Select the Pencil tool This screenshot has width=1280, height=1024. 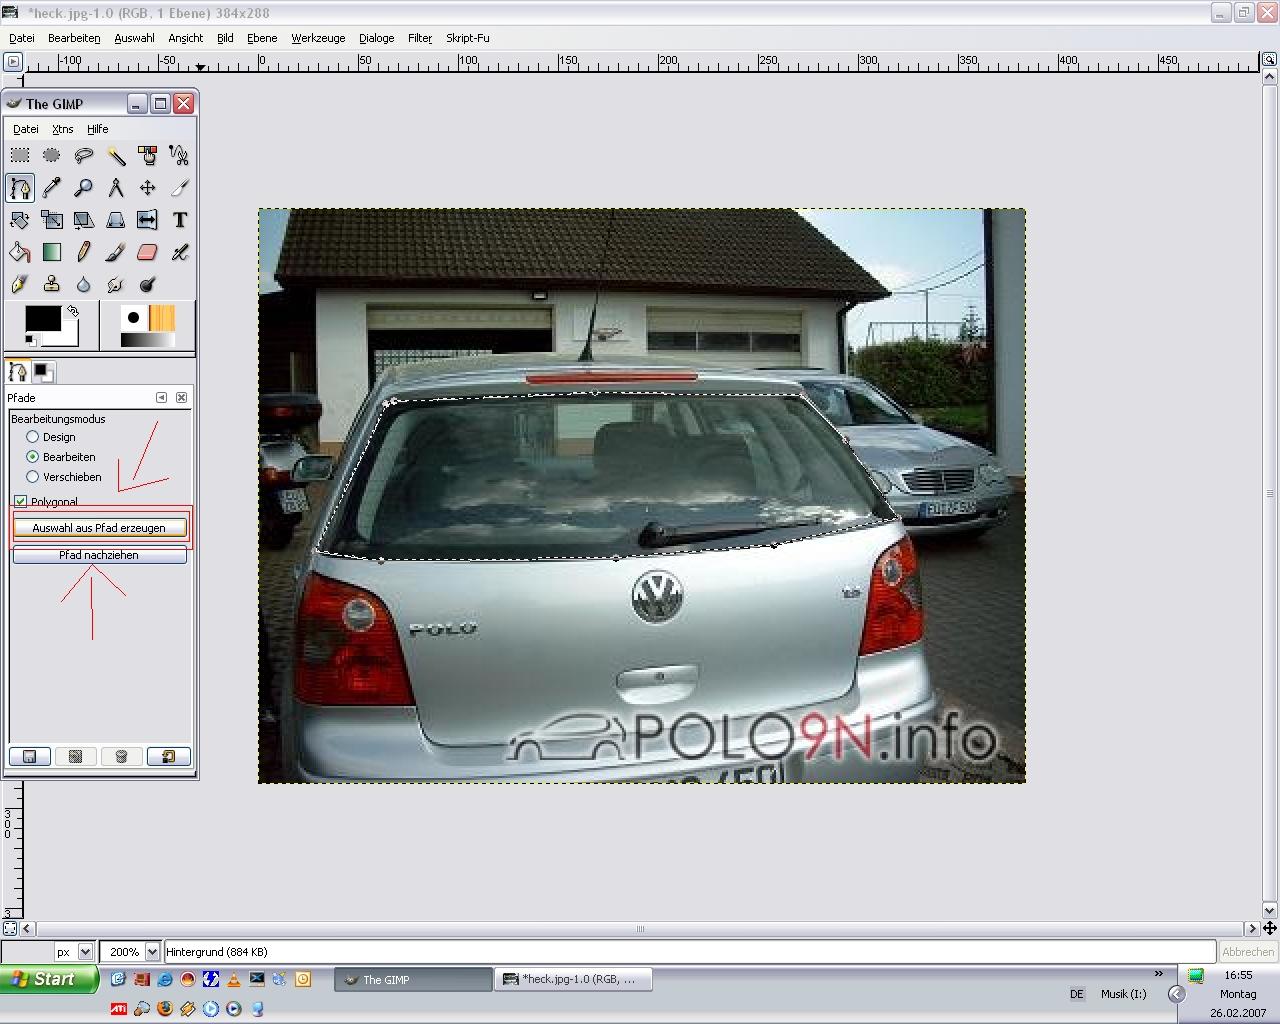(x=84, y=252)
